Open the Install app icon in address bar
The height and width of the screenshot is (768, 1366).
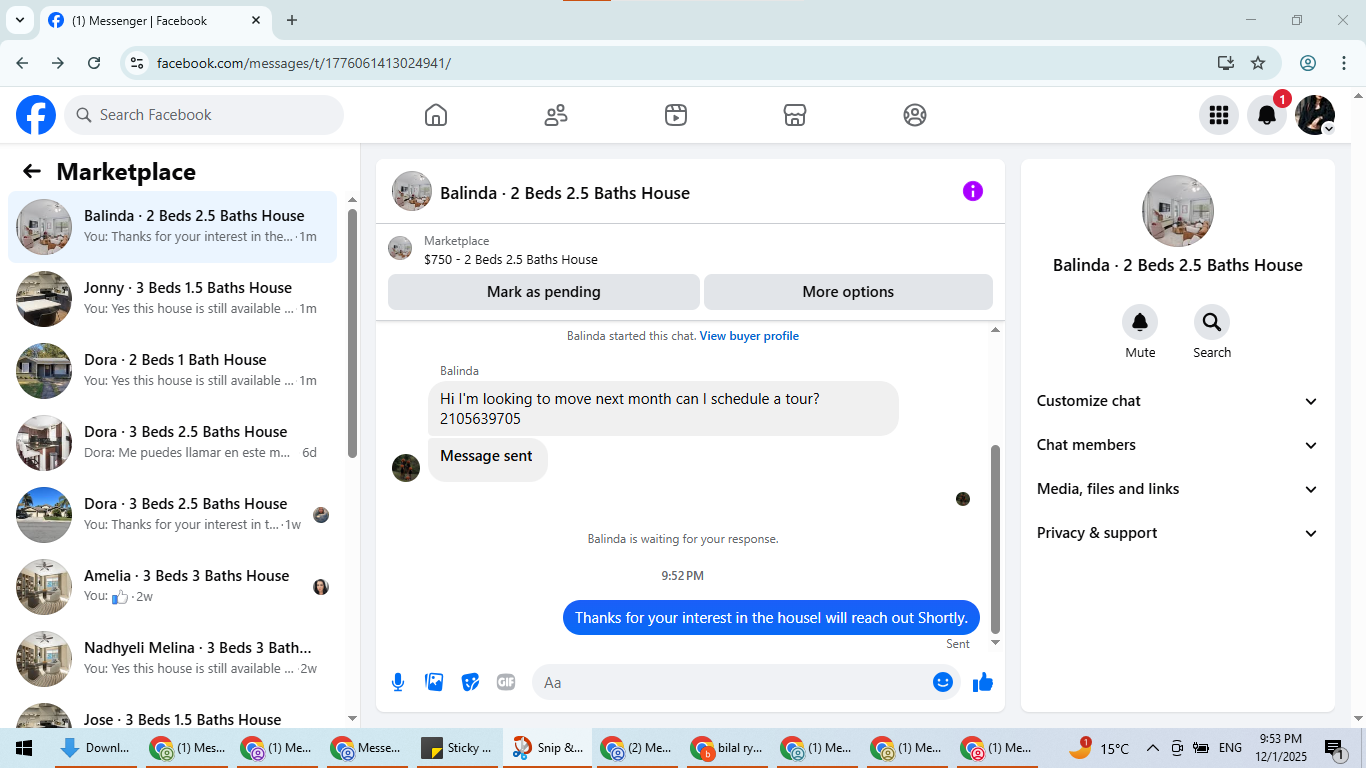coord(1226,63)
